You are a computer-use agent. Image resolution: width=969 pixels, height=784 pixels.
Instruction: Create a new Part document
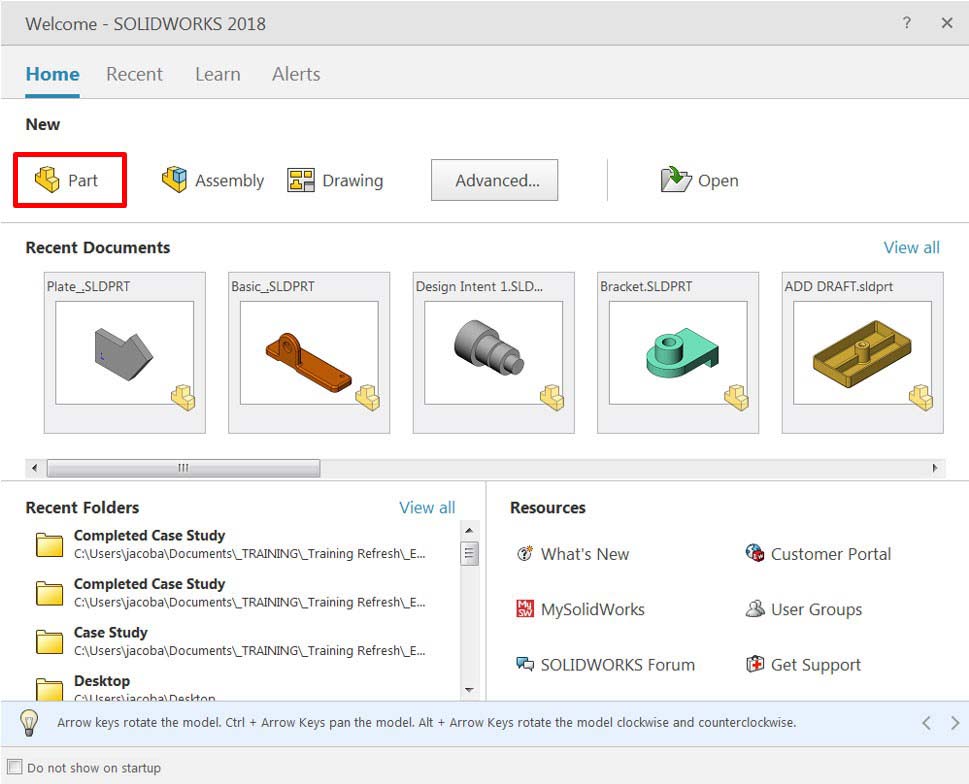(x=70, y=180)
